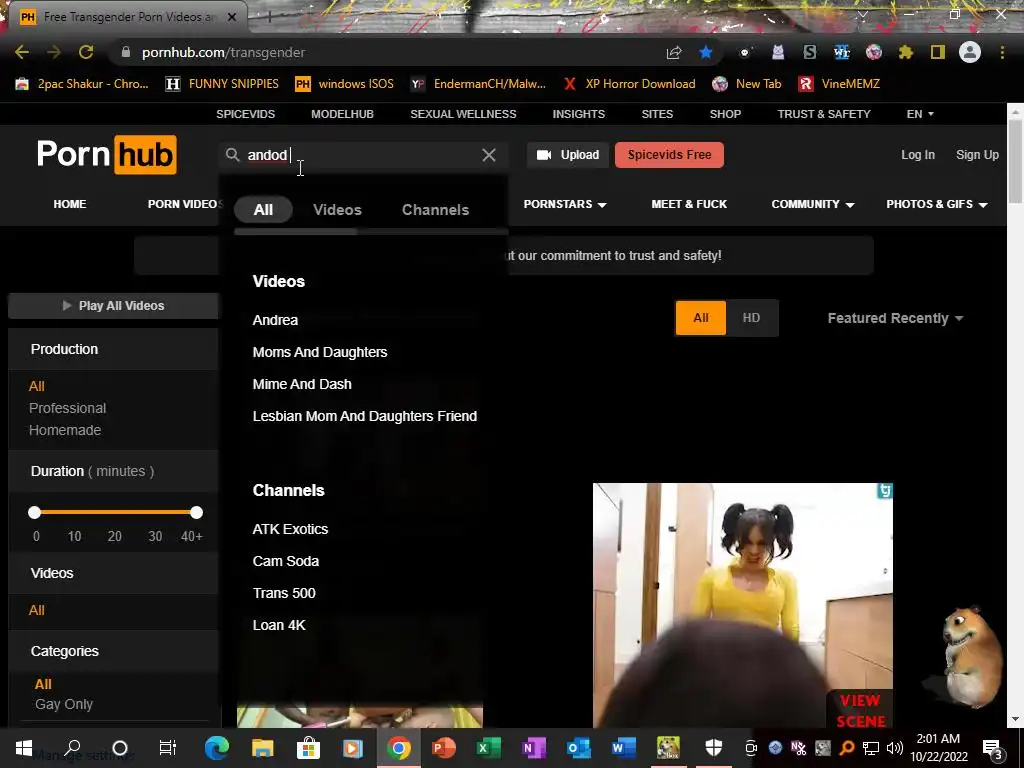Open Windows Search from the taskbar

pos(72,748)
